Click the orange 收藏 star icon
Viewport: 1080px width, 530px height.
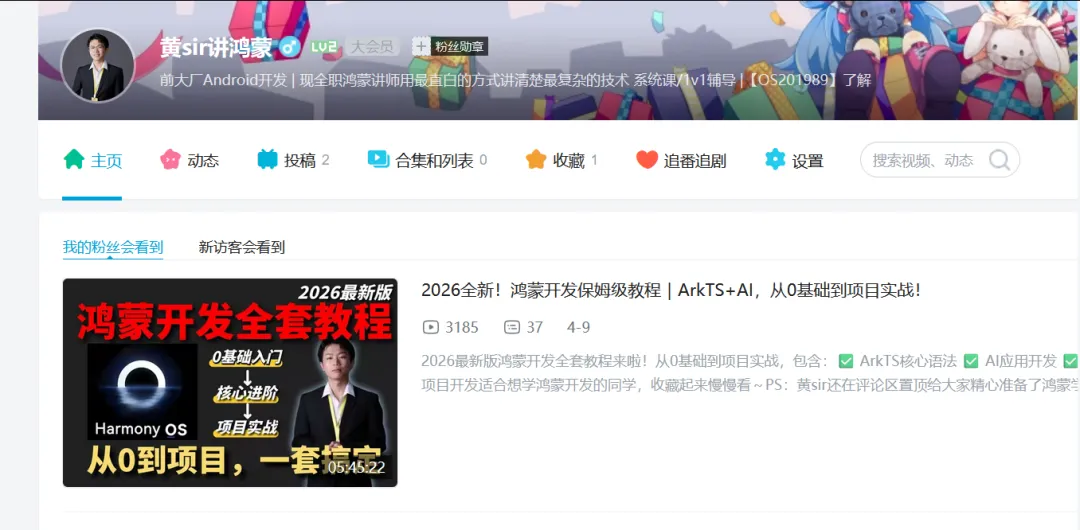536,160
